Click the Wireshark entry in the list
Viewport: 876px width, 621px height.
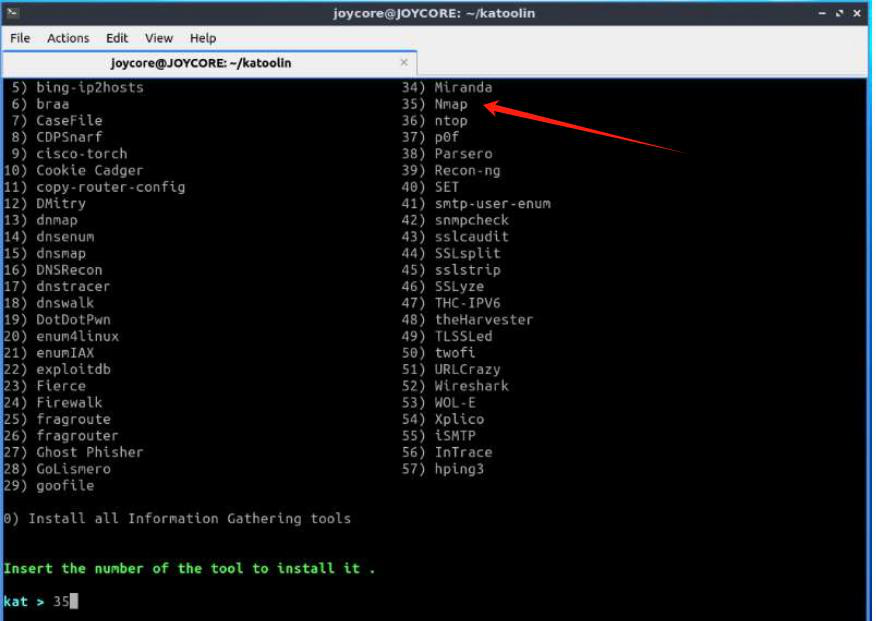471,386
